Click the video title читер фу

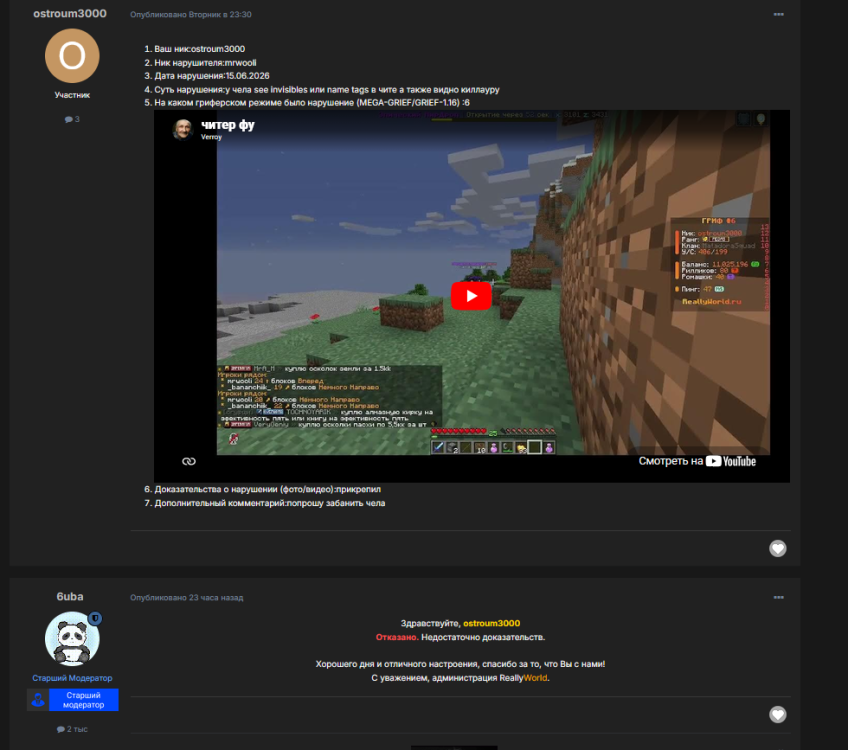coord(228,125)
